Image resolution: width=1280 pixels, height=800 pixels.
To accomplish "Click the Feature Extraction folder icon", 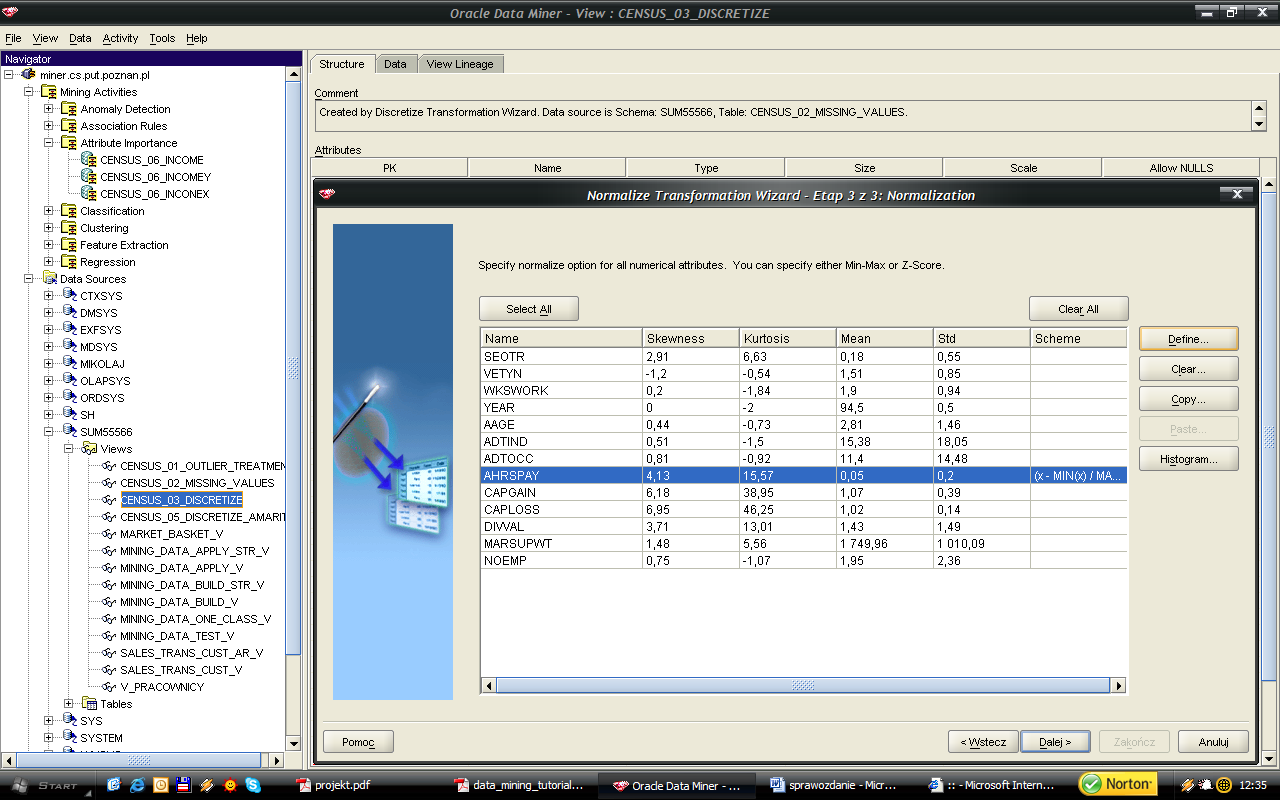I will pyautogui.click(x=69, y=245).
